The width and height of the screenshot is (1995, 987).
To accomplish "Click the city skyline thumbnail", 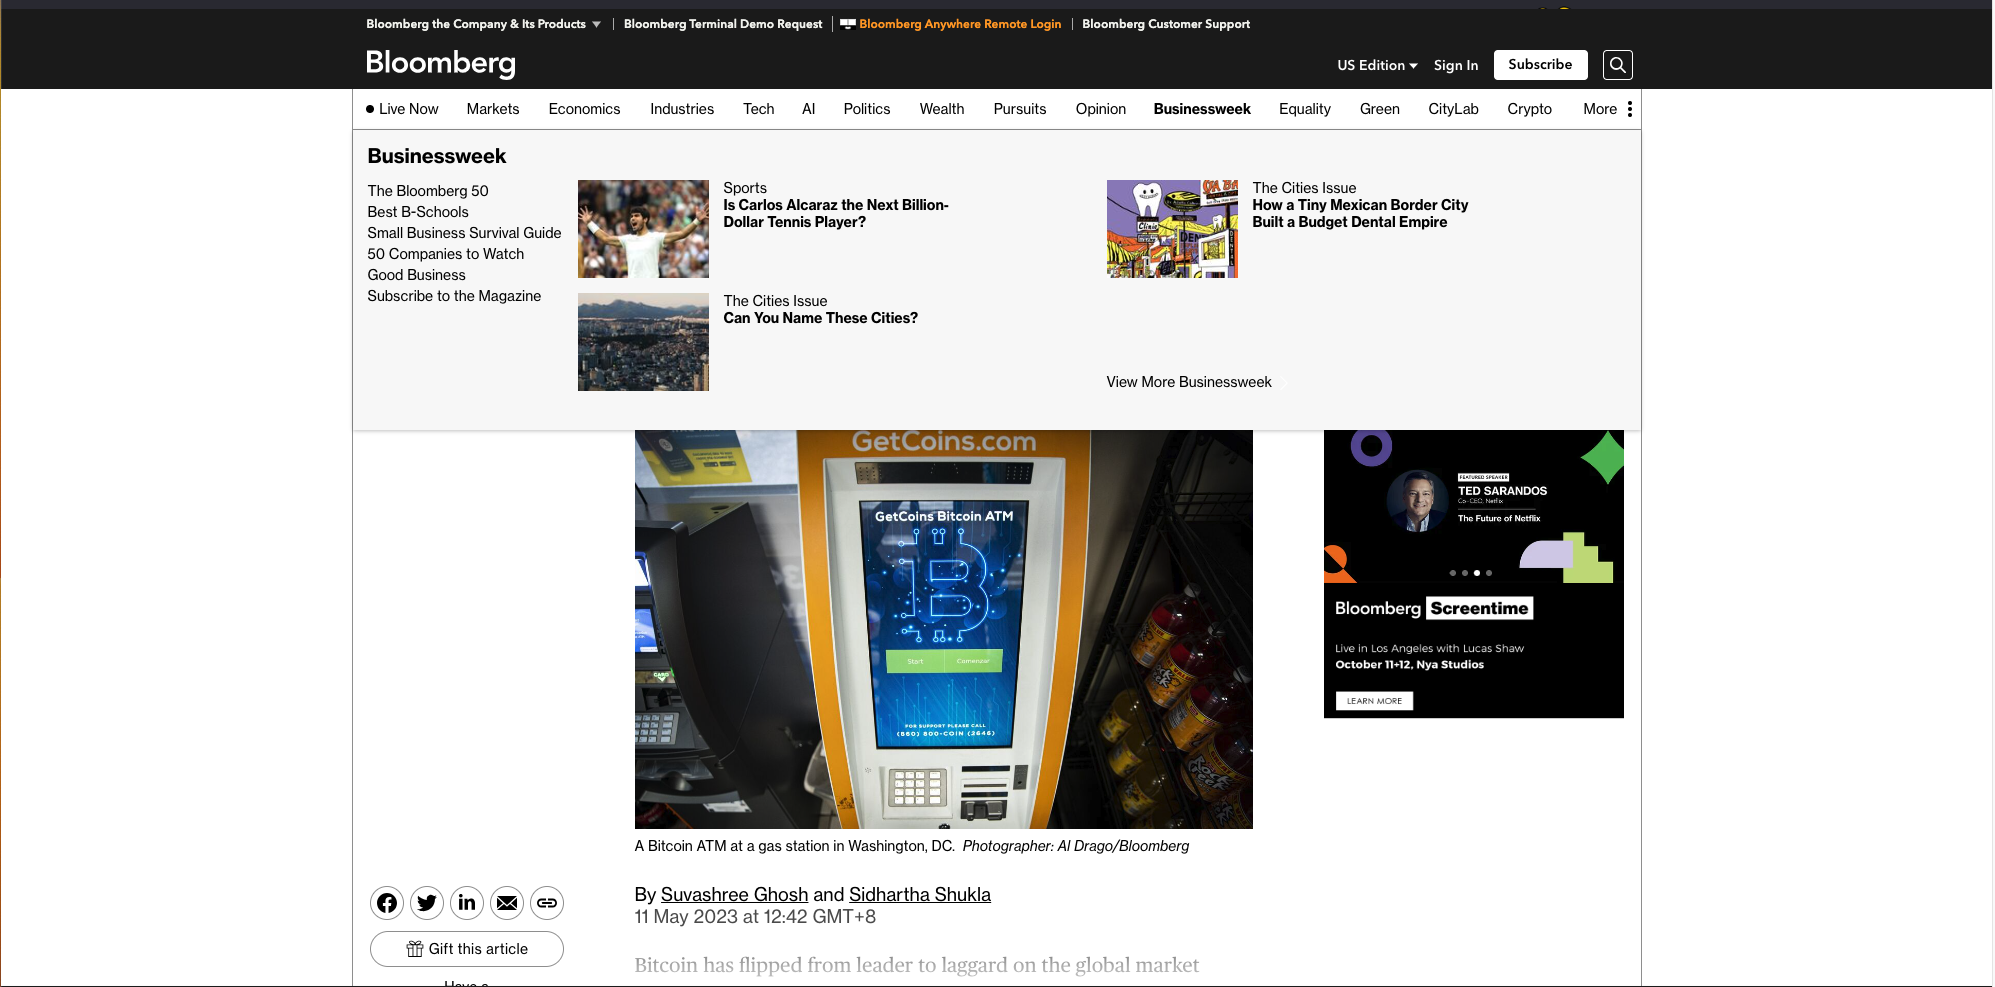I will point(643,342).
